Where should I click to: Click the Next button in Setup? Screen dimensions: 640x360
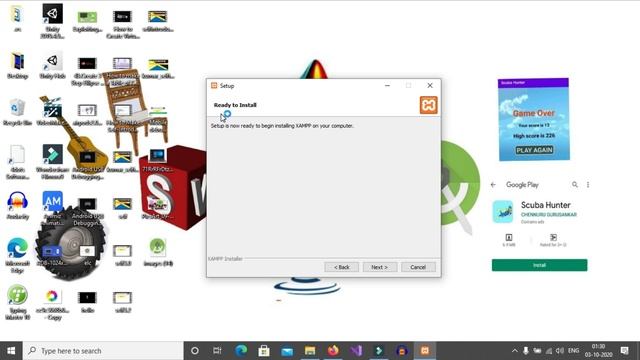point(380,267)
